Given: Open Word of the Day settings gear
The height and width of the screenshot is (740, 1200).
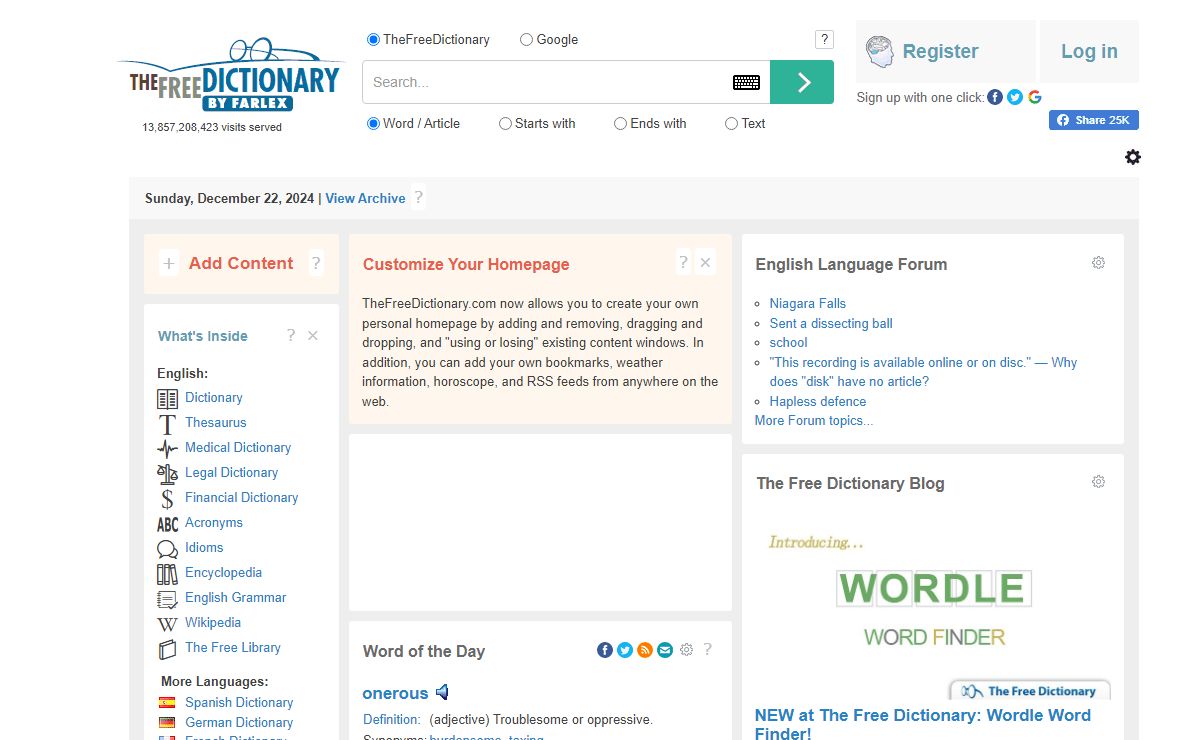Looking at the screenshot, I should point(686,650).
